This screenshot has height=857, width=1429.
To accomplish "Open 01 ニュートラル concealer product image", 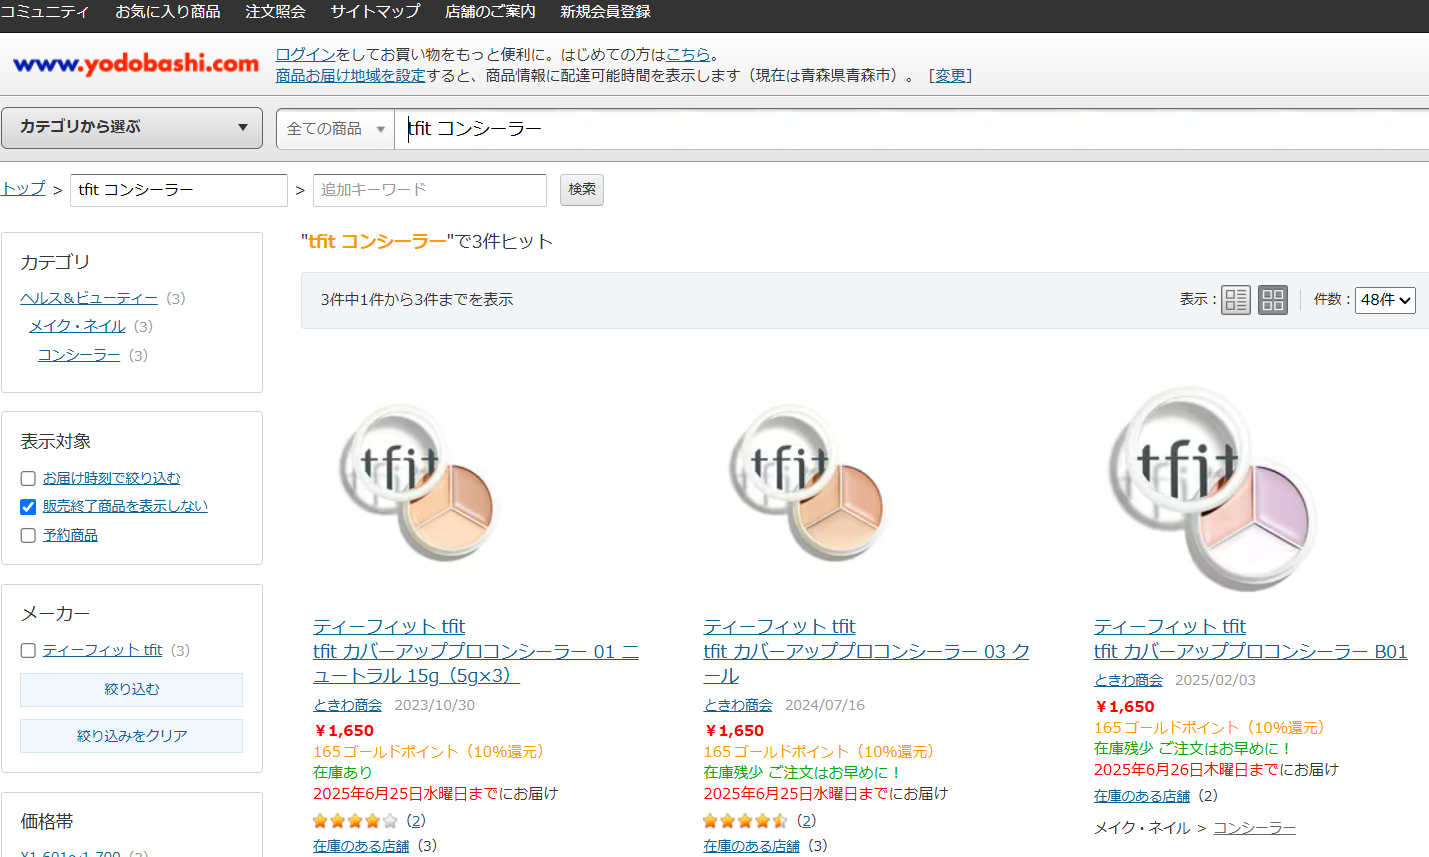I will point(418,485).
